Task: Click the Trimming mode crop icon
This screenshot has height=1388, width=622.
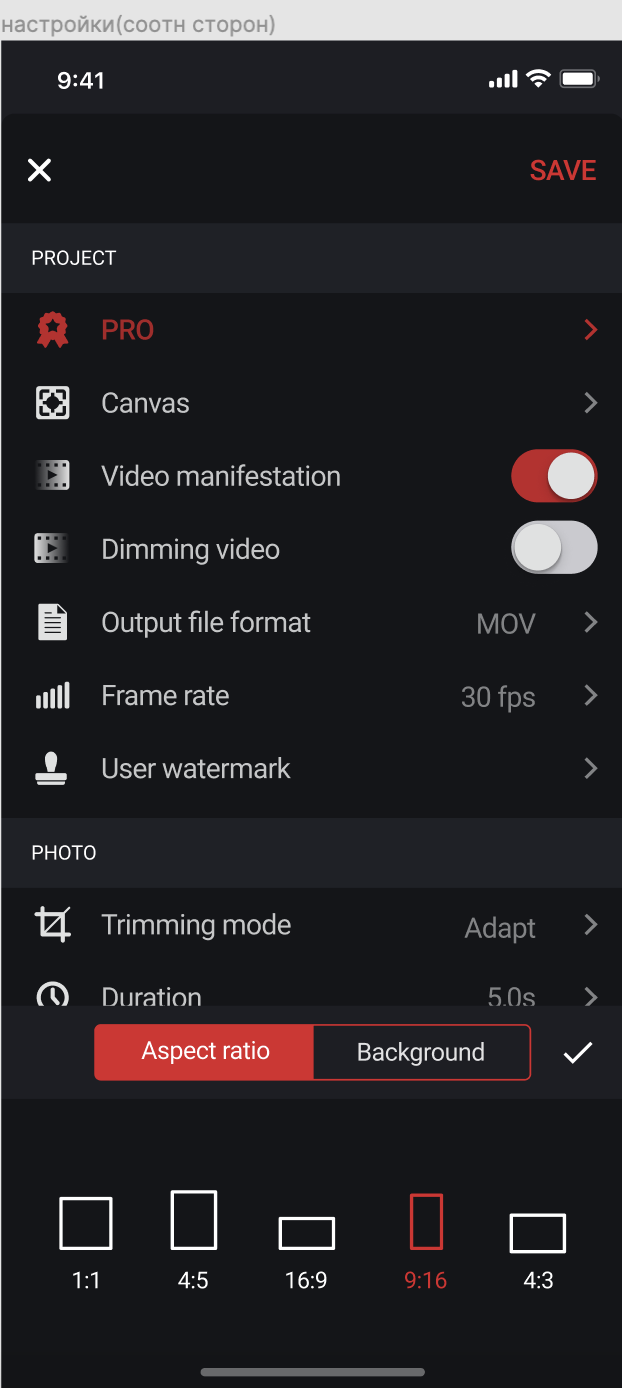Action: click(52, 924)
